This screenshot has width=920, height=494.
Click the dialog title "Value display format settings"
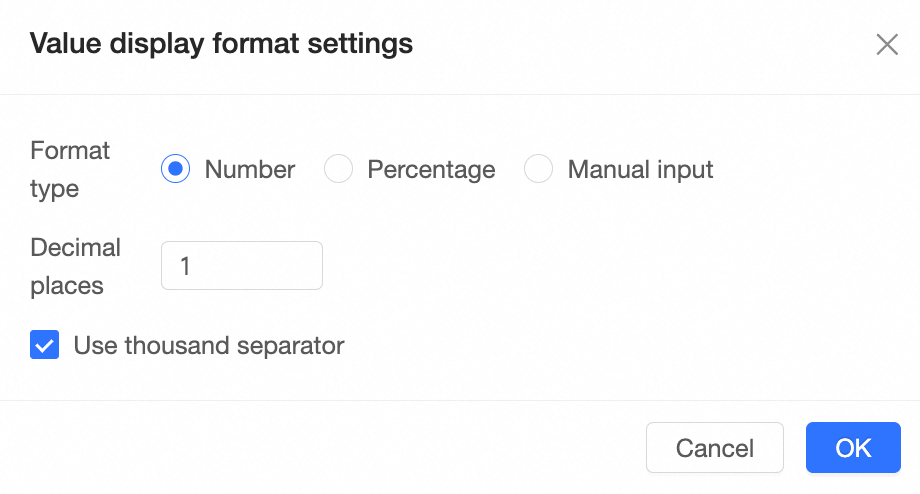[x=221, y=44]
